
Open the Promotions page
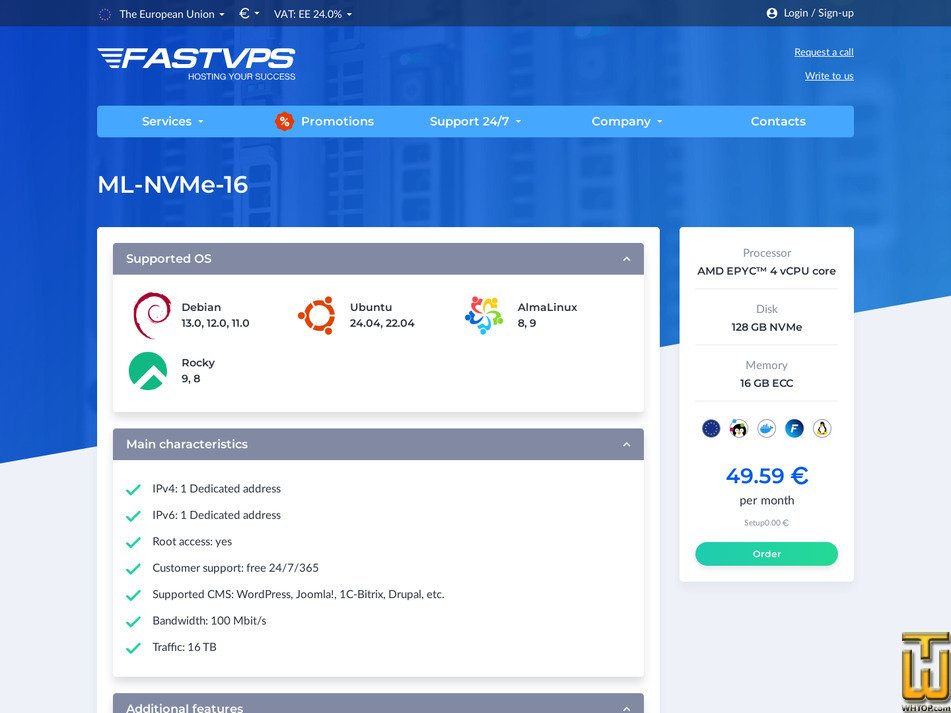337,121
